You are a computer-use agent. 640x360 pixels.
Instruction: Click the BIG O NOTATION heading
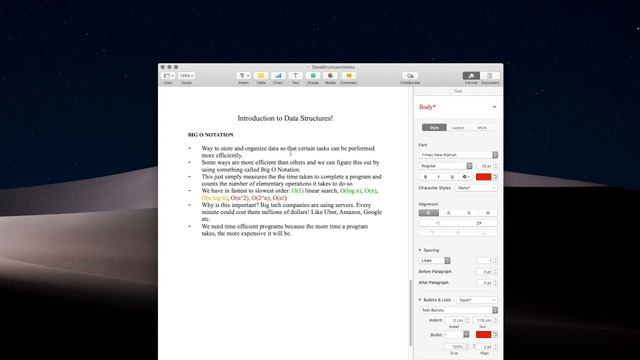click(x=211, y=135)
